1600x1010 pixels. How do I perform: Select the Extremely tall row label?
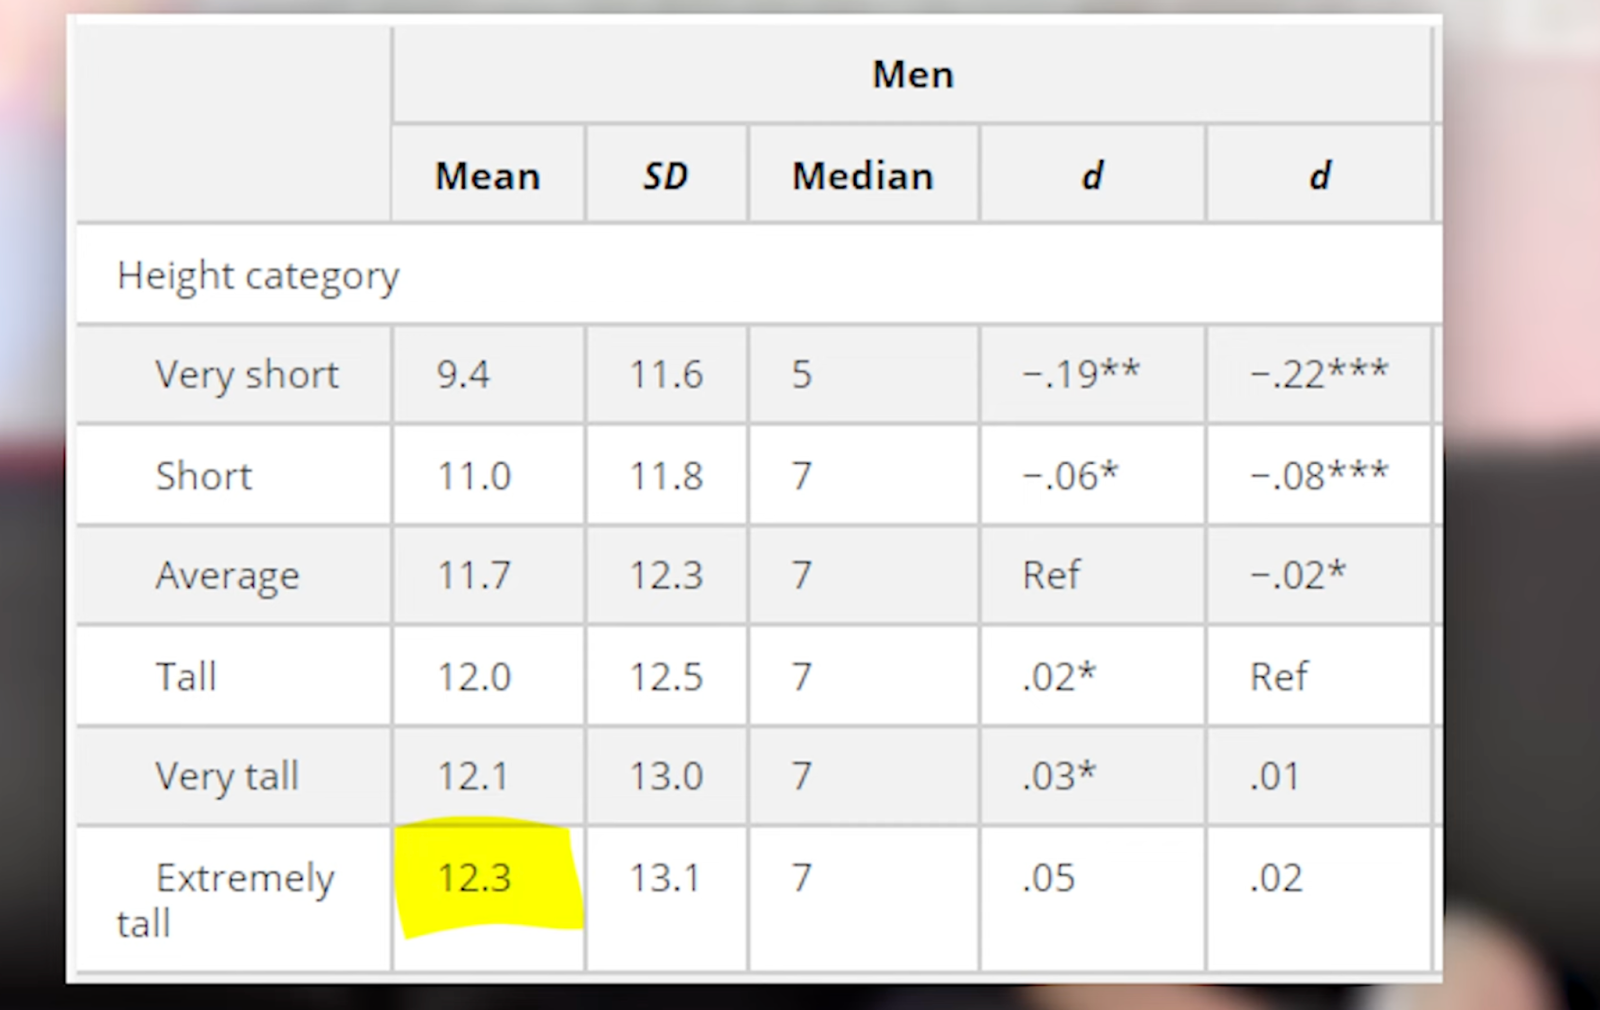point(226,900)
